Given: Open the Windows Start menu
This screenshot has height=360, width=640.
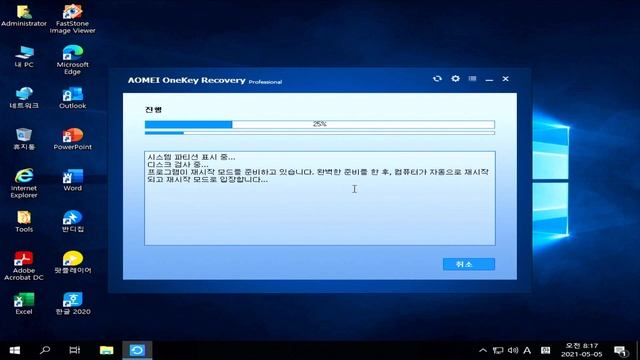Looking at the screenshot, I should [x=15, y=350].
